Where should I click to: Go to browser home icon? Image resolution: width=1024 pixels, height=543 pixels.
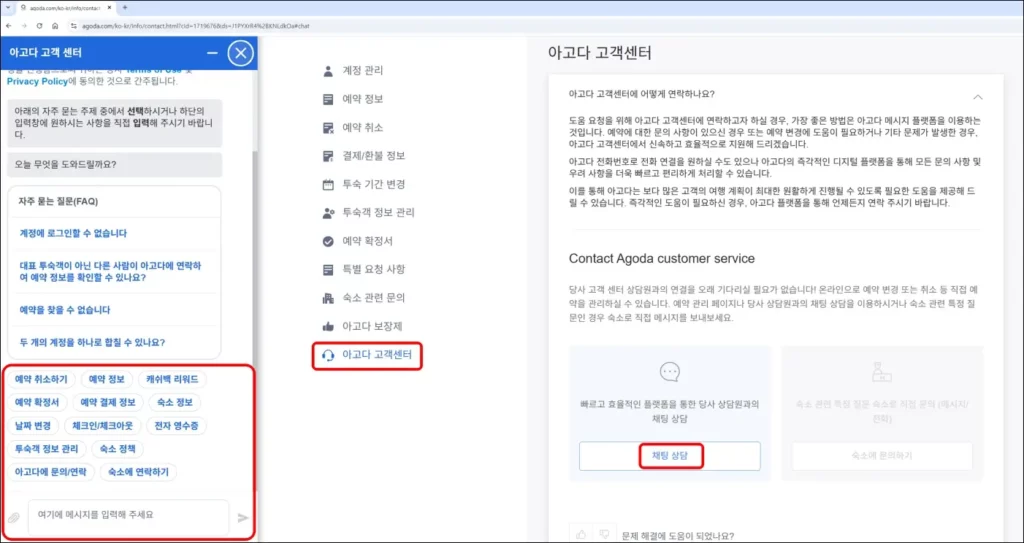pyautogui.click(x=56, y=25)
